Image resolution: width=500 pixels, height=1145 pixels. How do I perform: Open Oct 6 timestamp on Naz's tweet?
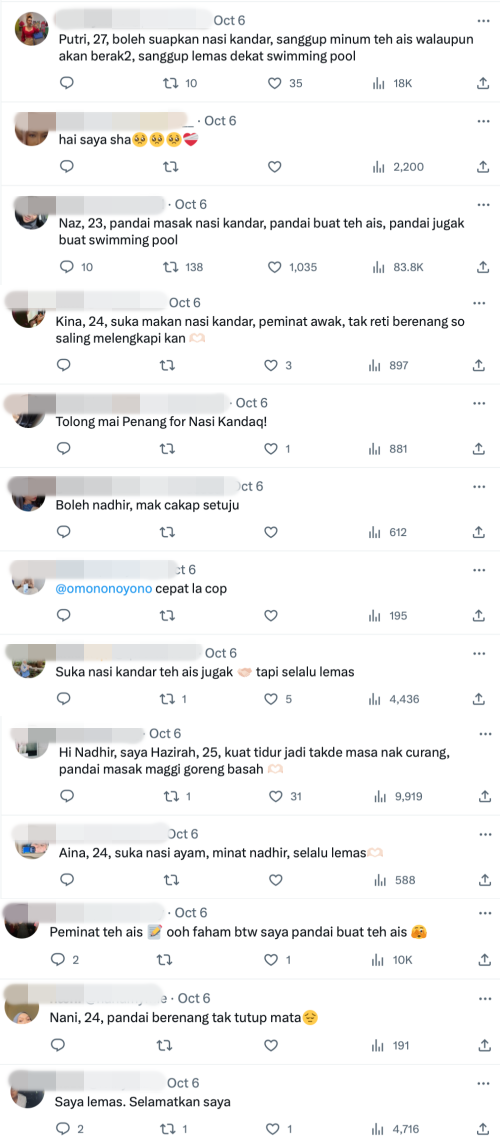tap(191, 204)
